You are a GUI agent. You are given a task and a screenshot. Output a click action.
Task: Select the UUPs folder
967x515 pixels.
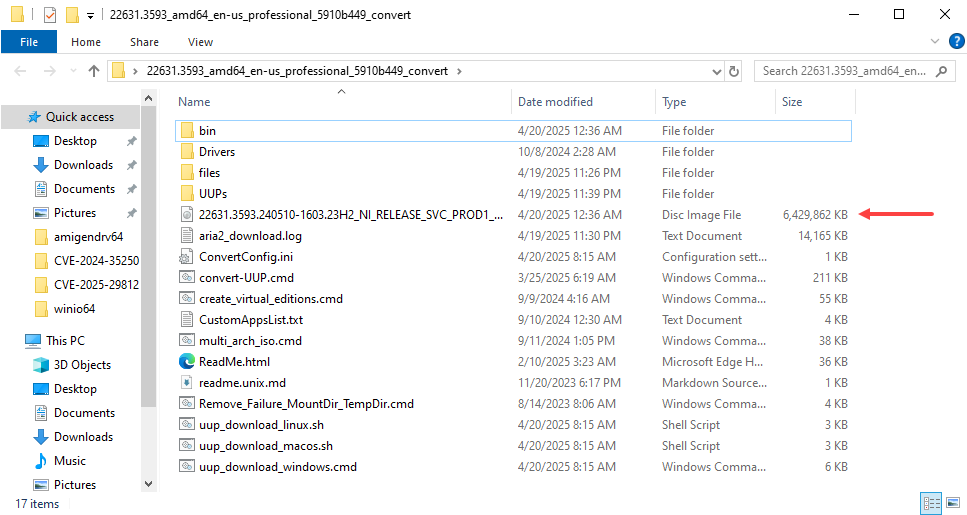coord(513,194)
